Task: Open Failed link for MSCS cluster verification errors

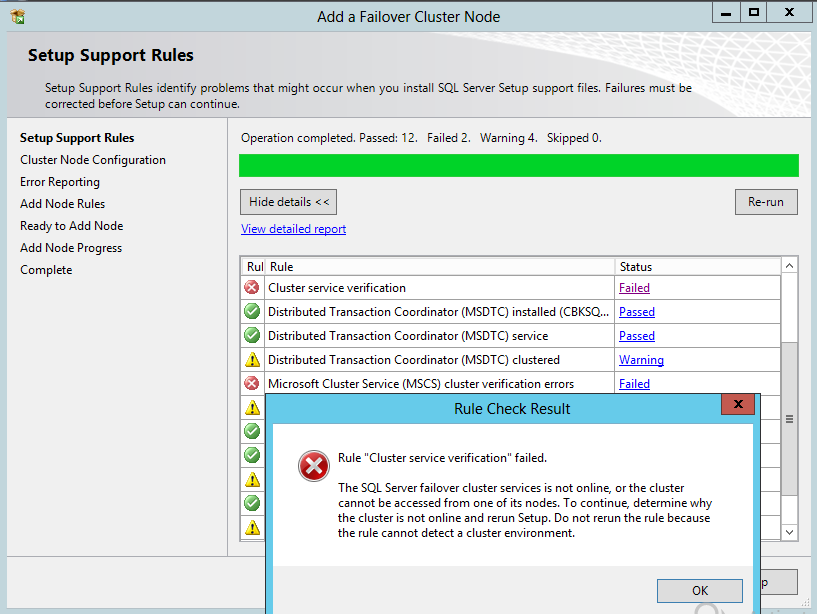Action: [634, 384]
